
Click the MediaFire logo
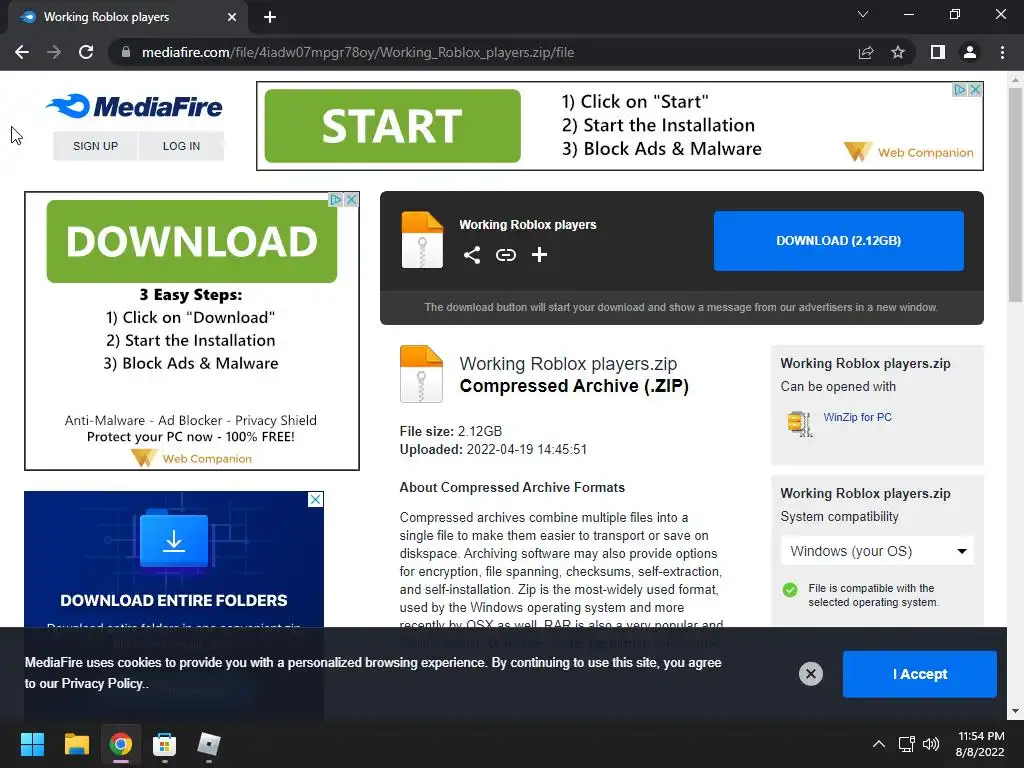click(135, 106)
